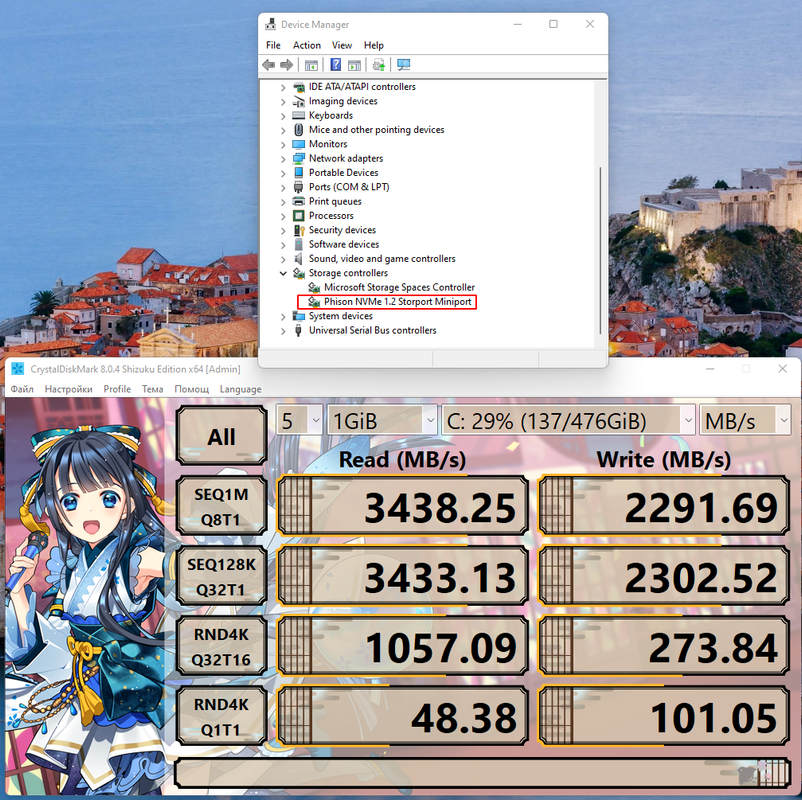
Task: Open the File menu in Device Manager
Action: click(x=273, y=45)
